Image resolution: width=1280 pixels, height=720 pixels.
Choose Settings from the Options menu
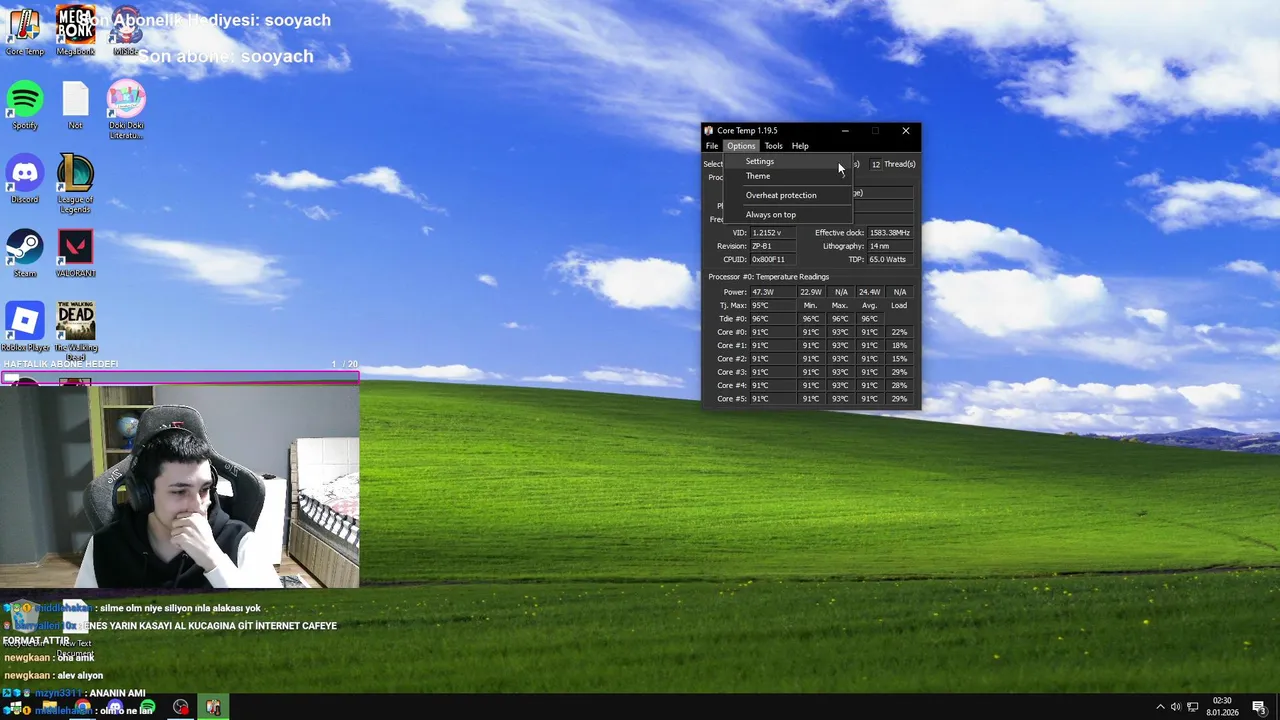[787, 161]
